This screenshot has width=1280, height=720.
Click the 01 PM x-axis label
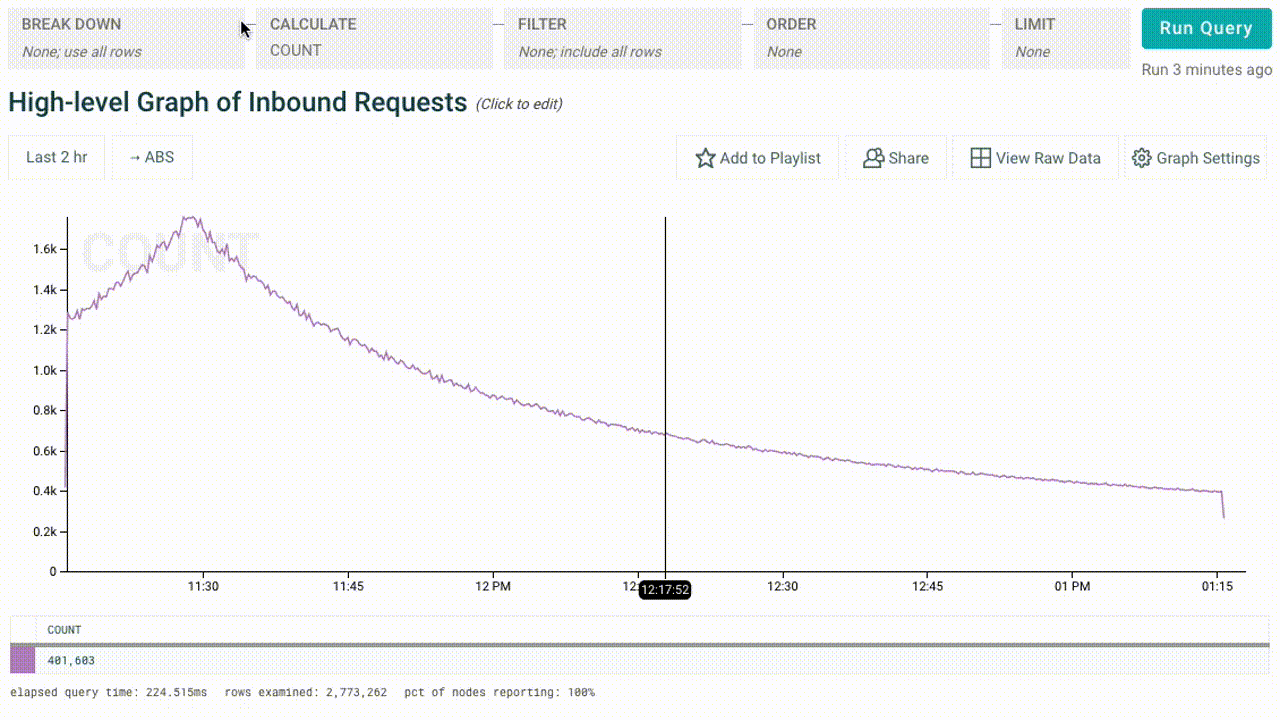point(1072,587)
